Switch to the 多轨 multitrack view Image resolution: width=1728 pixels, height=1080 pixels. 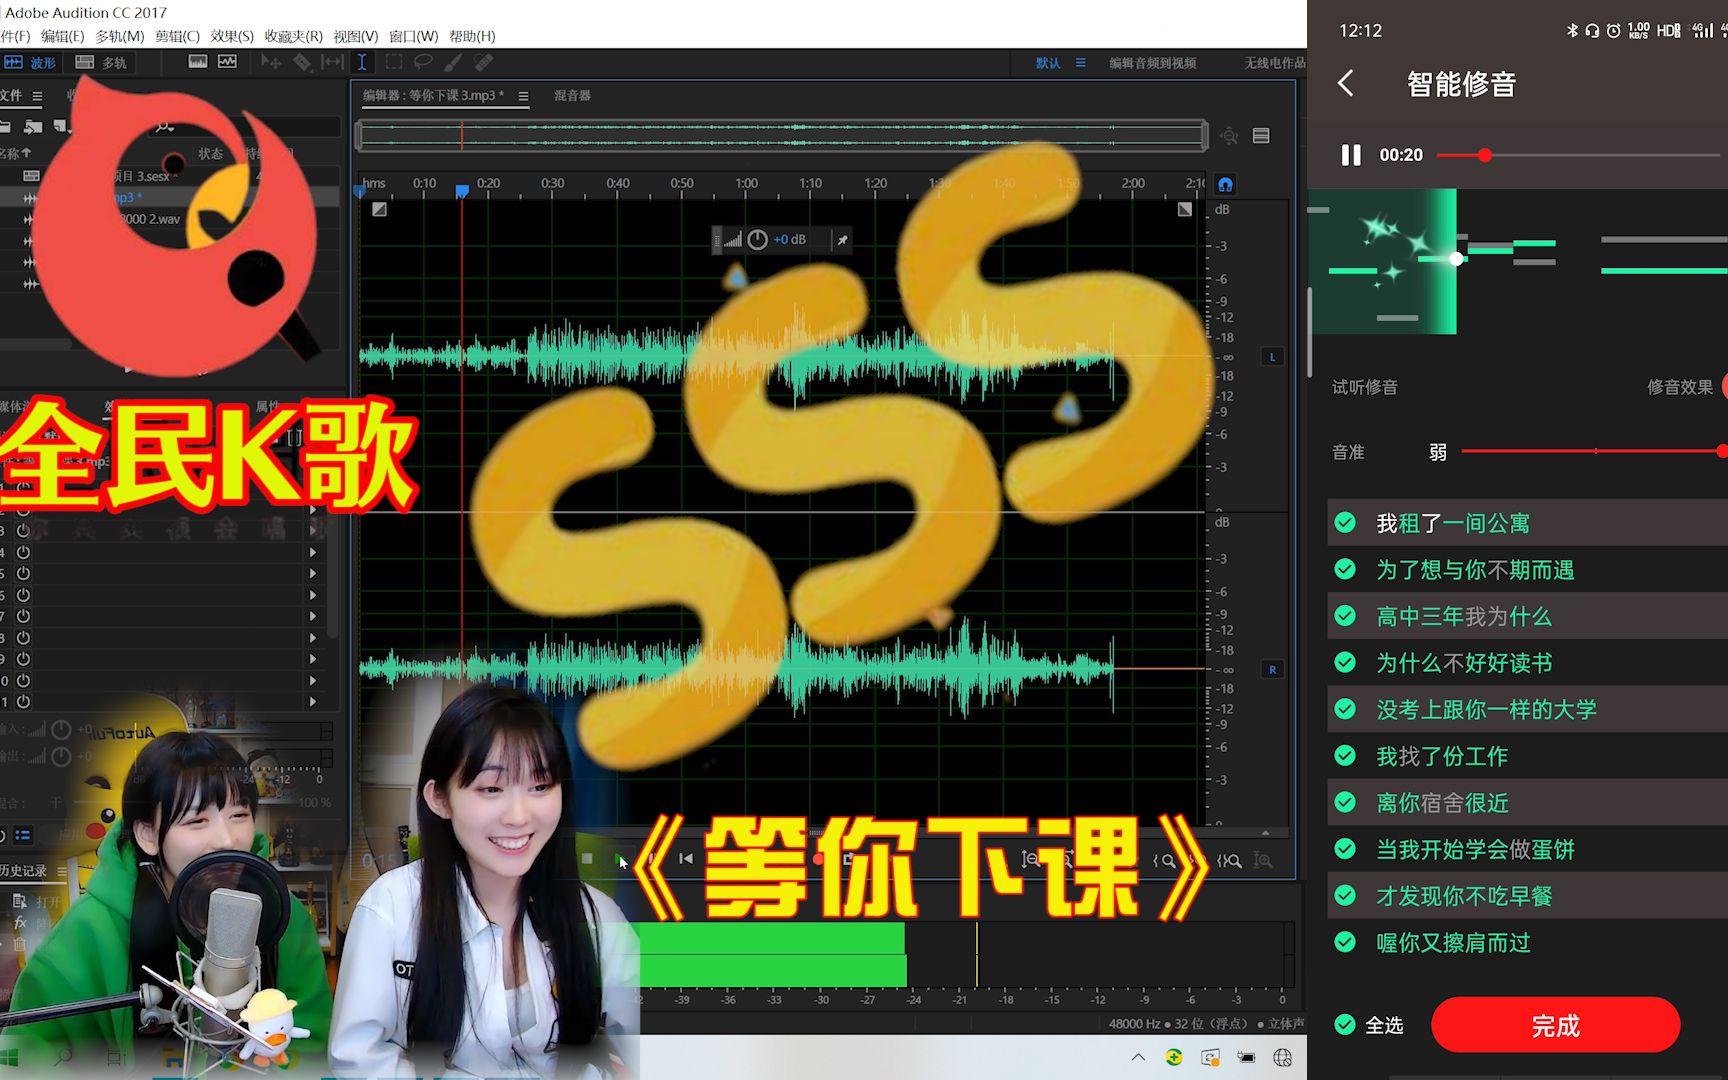pos(102,62)
